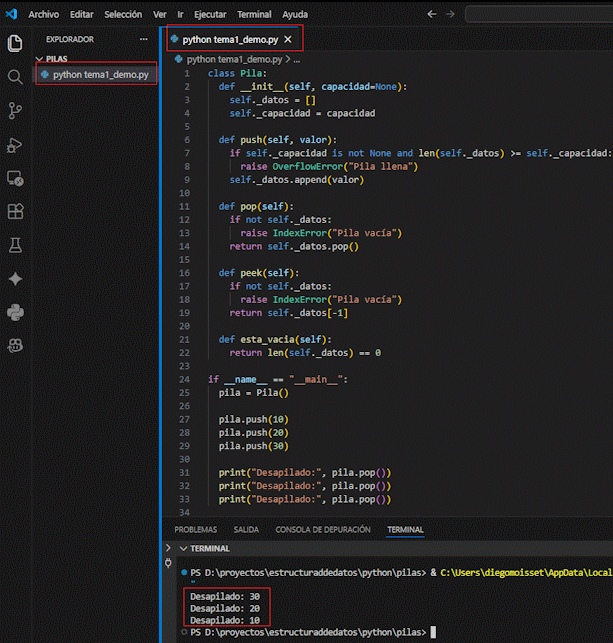Screen dimensions: 613x643
Task: Open the Remote Explorer icon
Action: click(15, 178)
